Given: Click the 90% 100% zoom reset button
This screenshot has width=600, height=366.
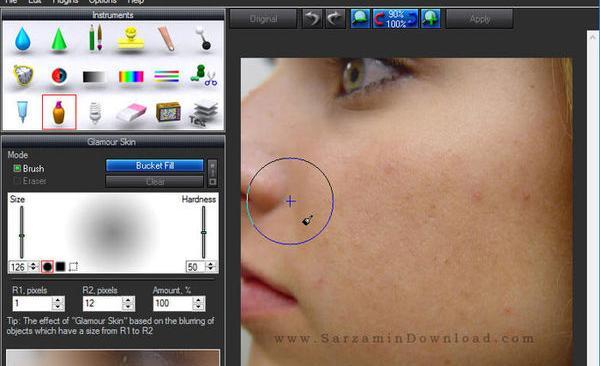Looking at the screenshot, I should pos(395,18).
